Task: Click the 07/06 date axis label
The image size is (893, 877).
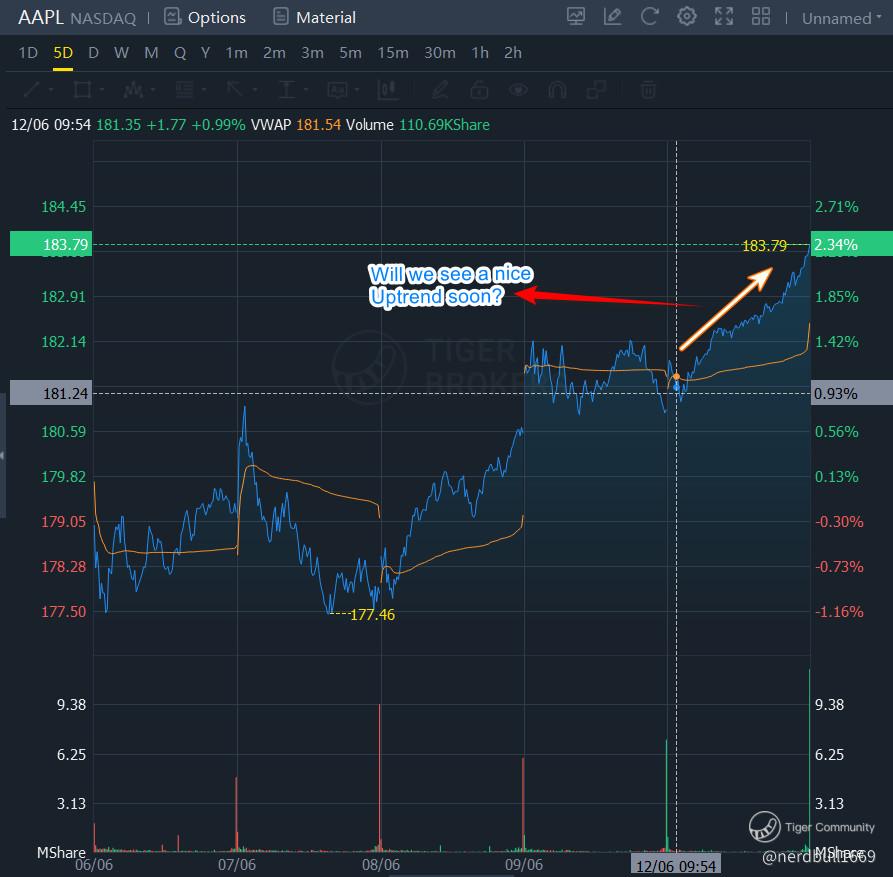Action: pos(237,865)
